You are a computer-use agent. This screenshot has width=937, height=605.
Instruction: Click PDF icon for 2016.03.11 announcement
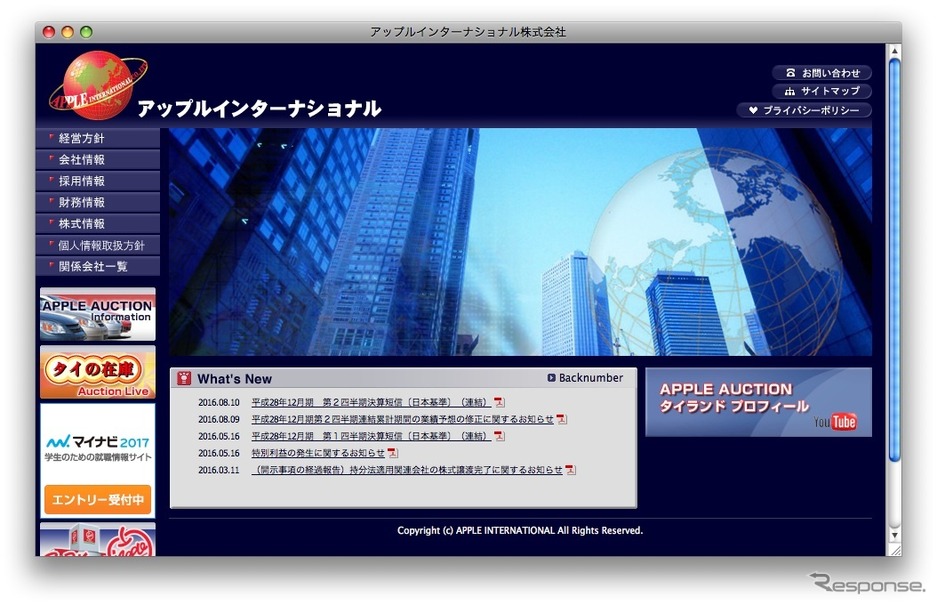pos(570,469)
